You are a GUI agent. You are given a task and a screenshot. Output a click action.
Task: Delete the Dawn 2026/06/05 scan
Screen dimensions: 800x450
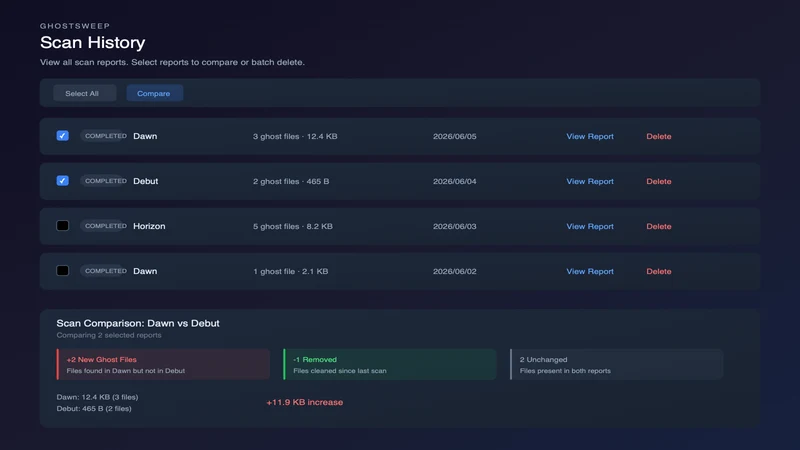[x=659, y=136]
